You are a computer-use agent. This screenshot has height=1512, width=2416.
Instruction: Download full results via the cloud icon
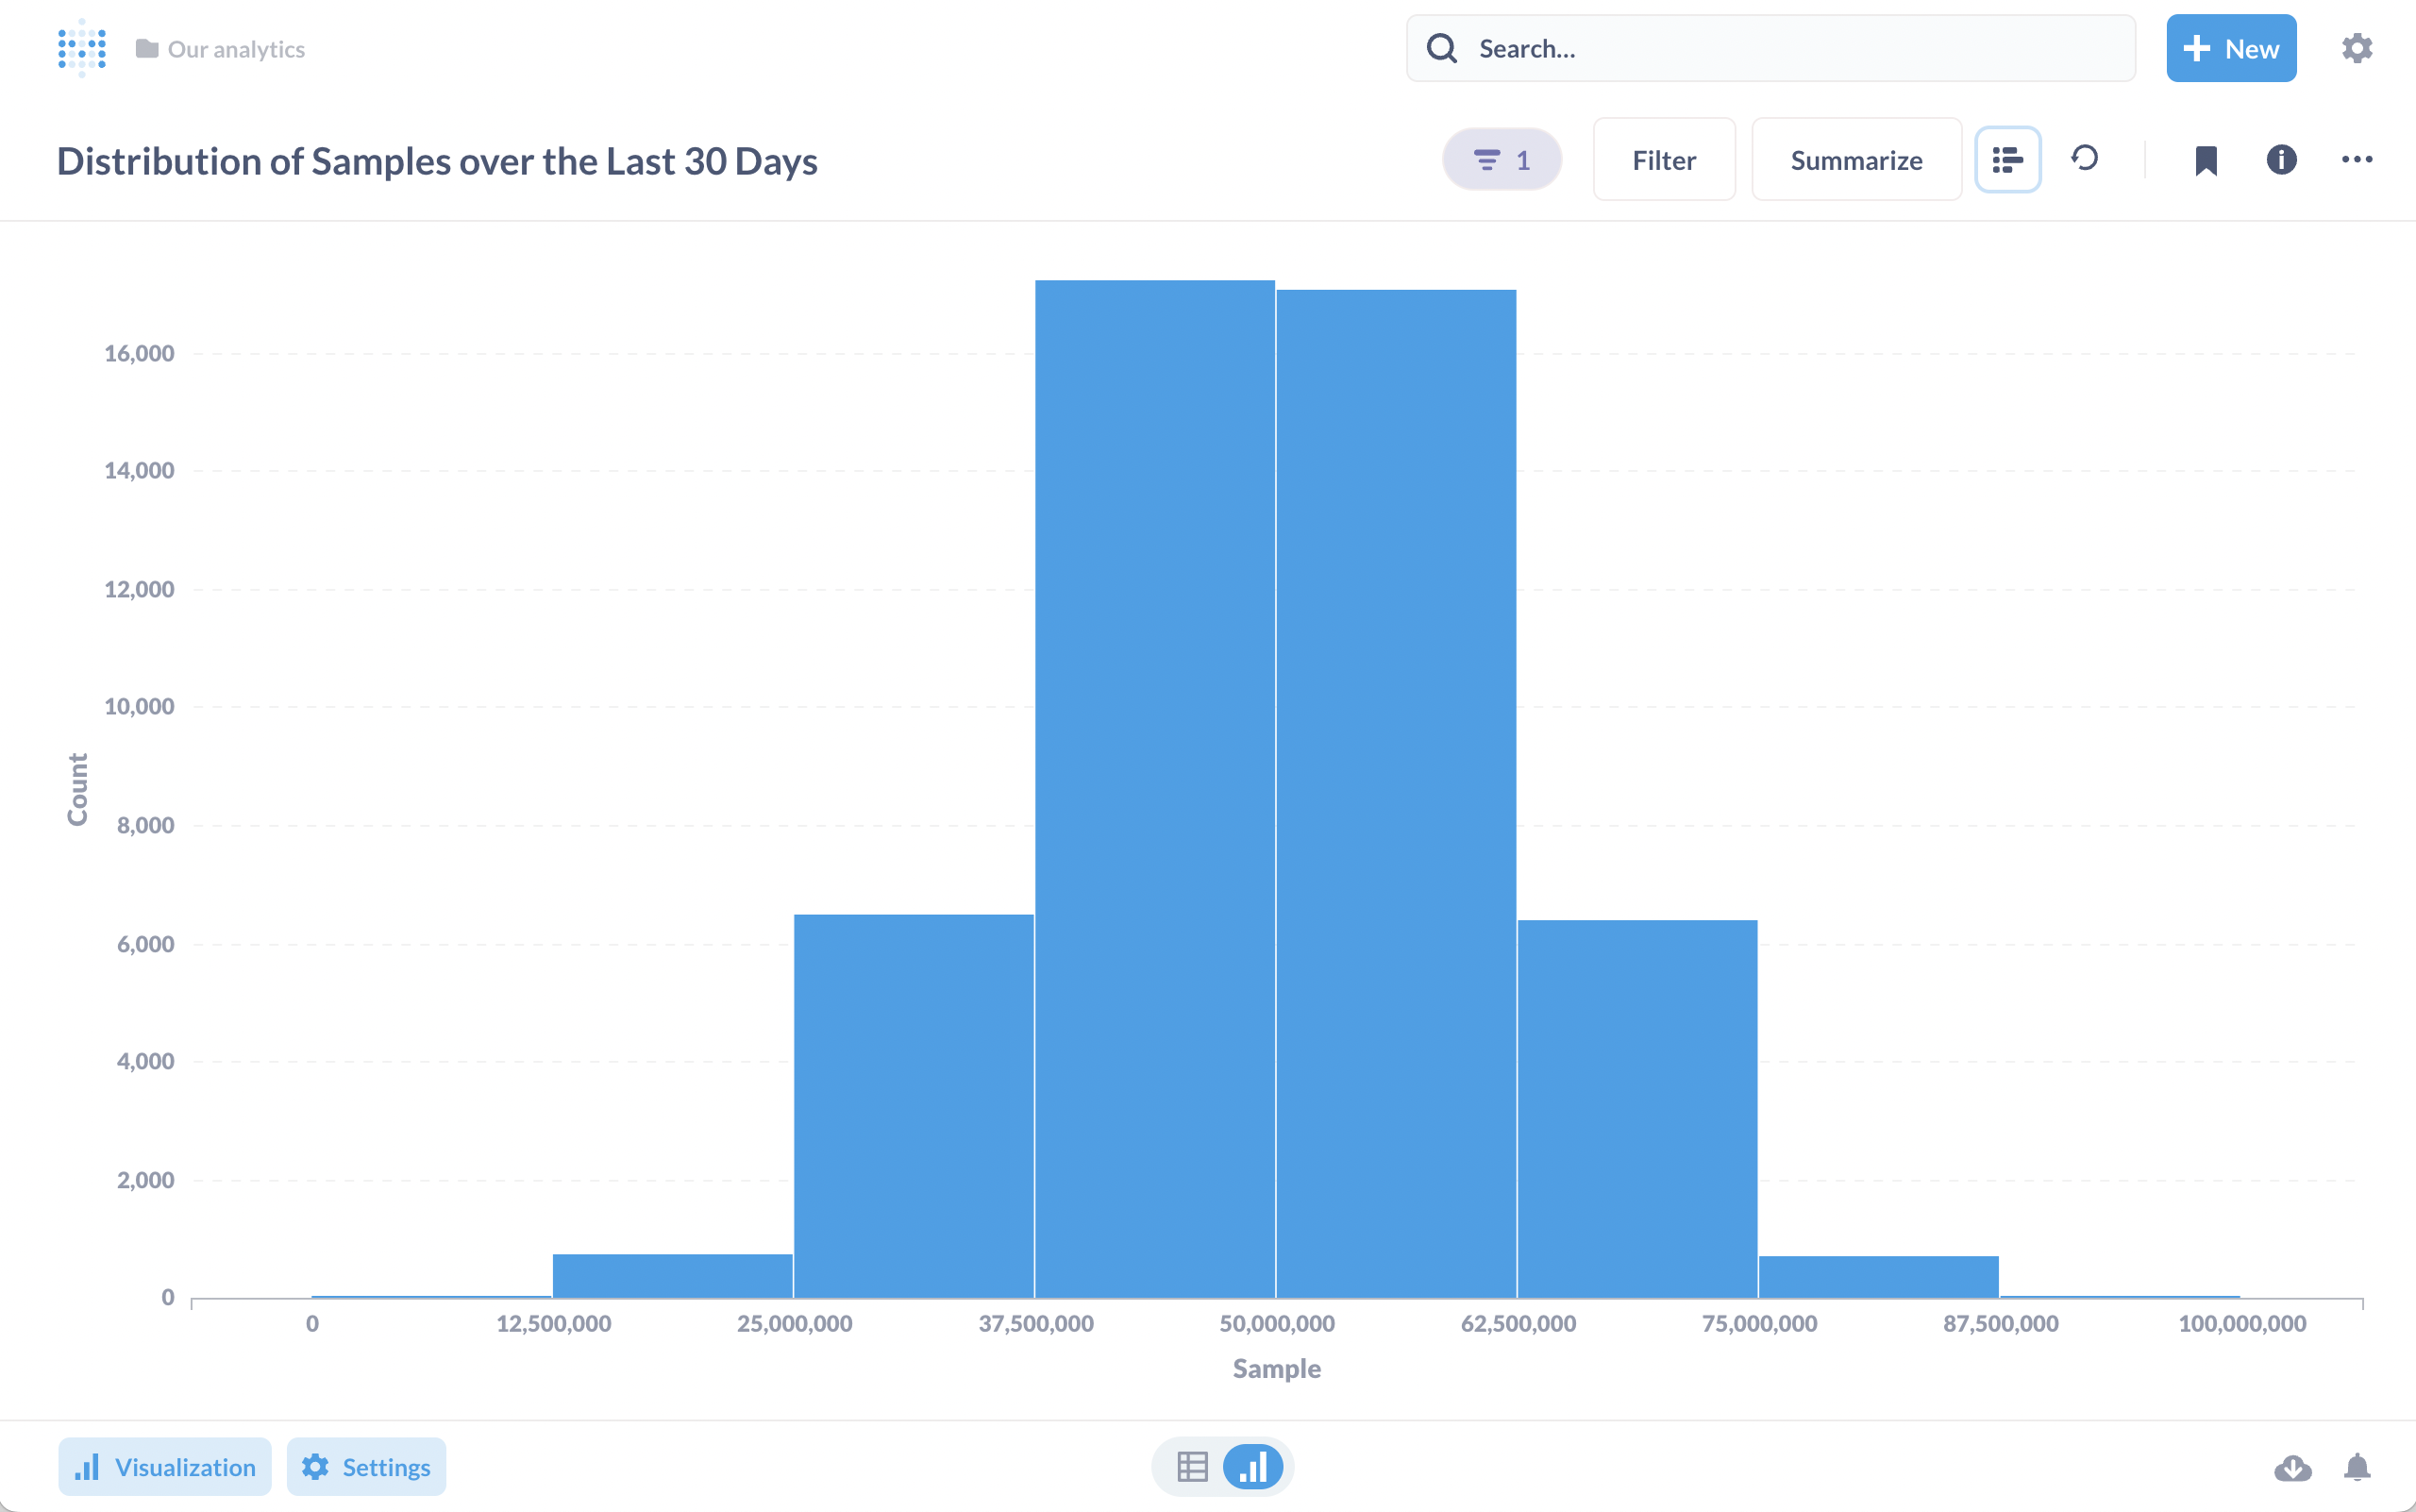2292,1467
